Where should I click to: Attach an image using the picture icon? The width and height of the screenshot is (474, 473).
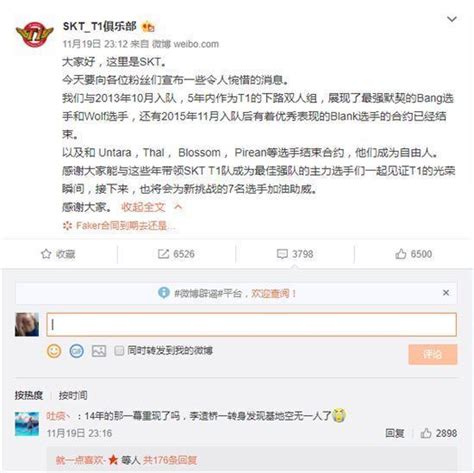(99, 351)
